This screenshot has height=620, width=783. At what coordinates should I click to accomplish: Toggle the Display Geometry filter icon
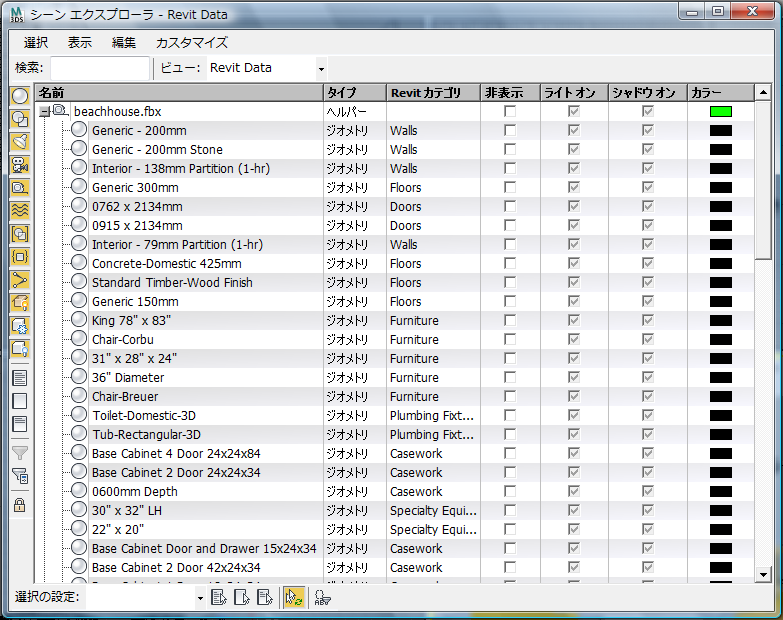coord(20,96)
